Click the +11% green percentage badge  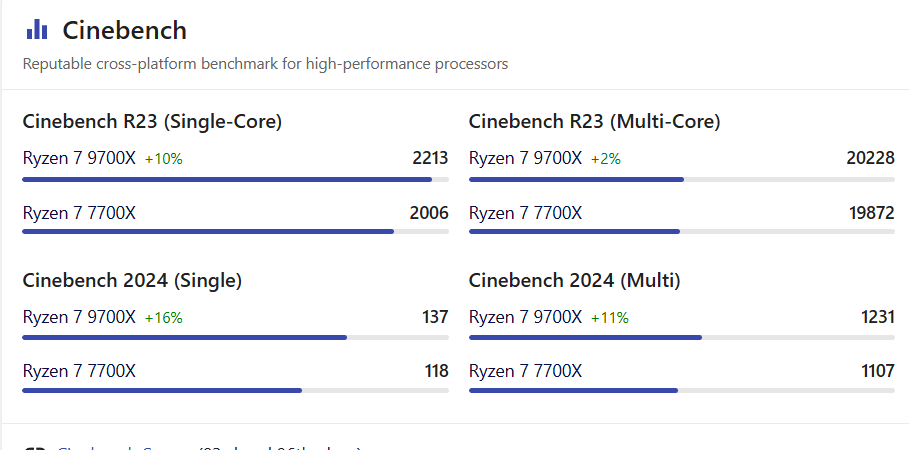point(610,318)
